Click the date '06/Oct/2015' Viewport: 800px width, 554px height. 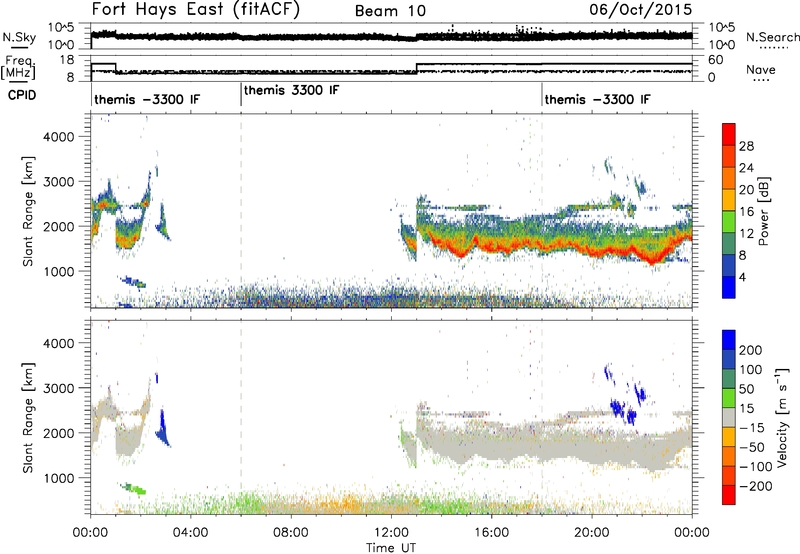[641, 10]
